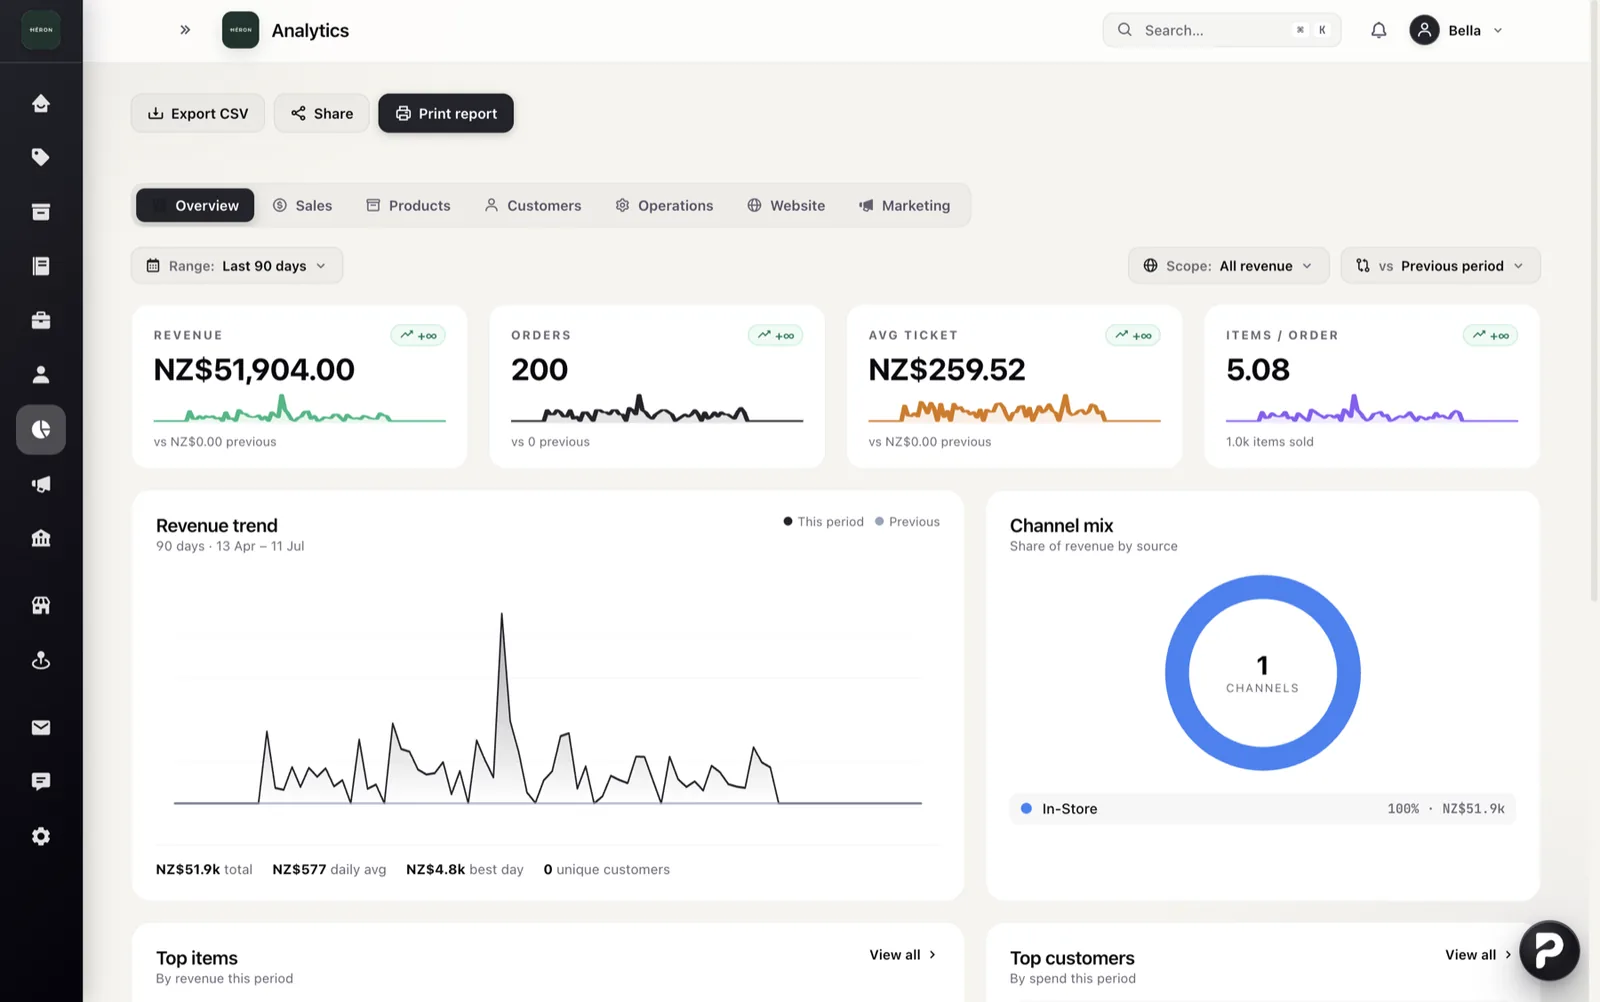Click the logo next to the Analytics title

coord(241,30)
